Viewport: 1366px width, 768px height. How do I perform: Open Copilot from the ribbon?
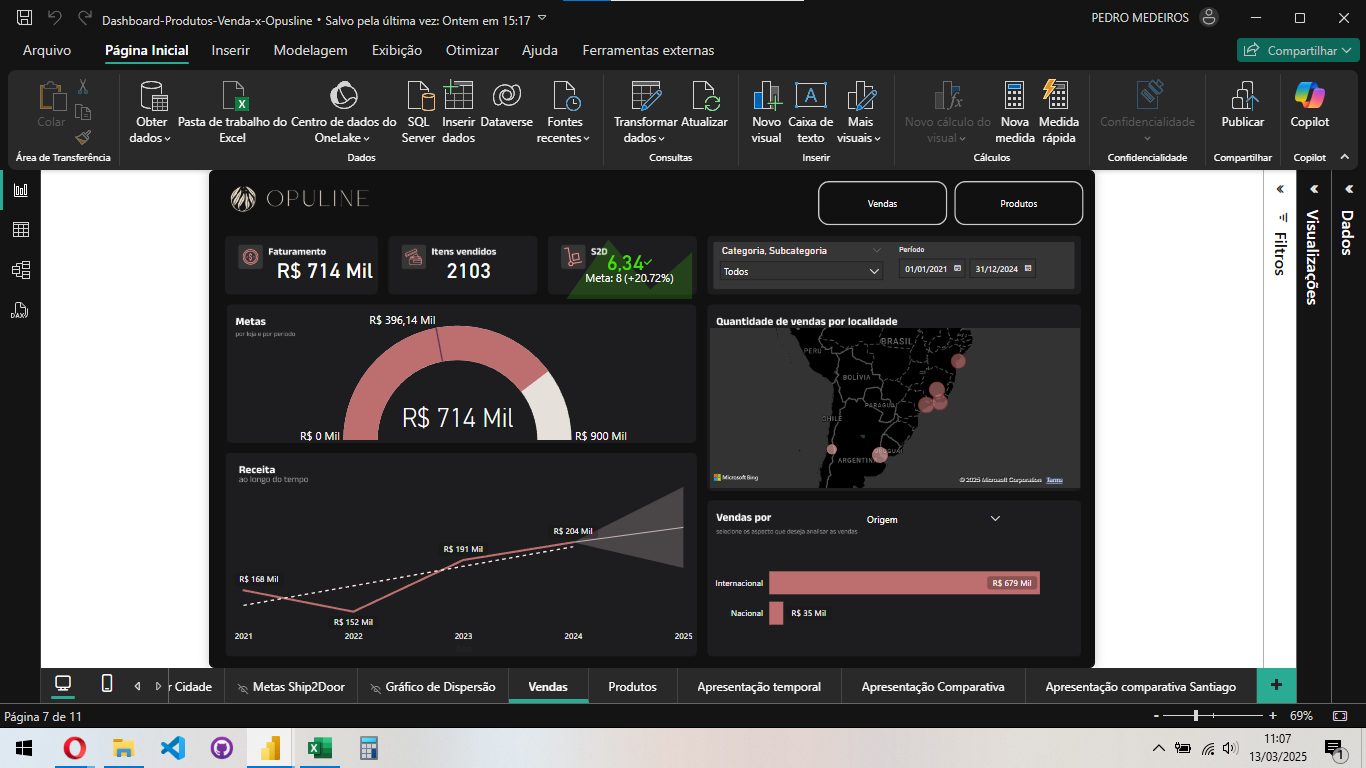coord(1310,106)
